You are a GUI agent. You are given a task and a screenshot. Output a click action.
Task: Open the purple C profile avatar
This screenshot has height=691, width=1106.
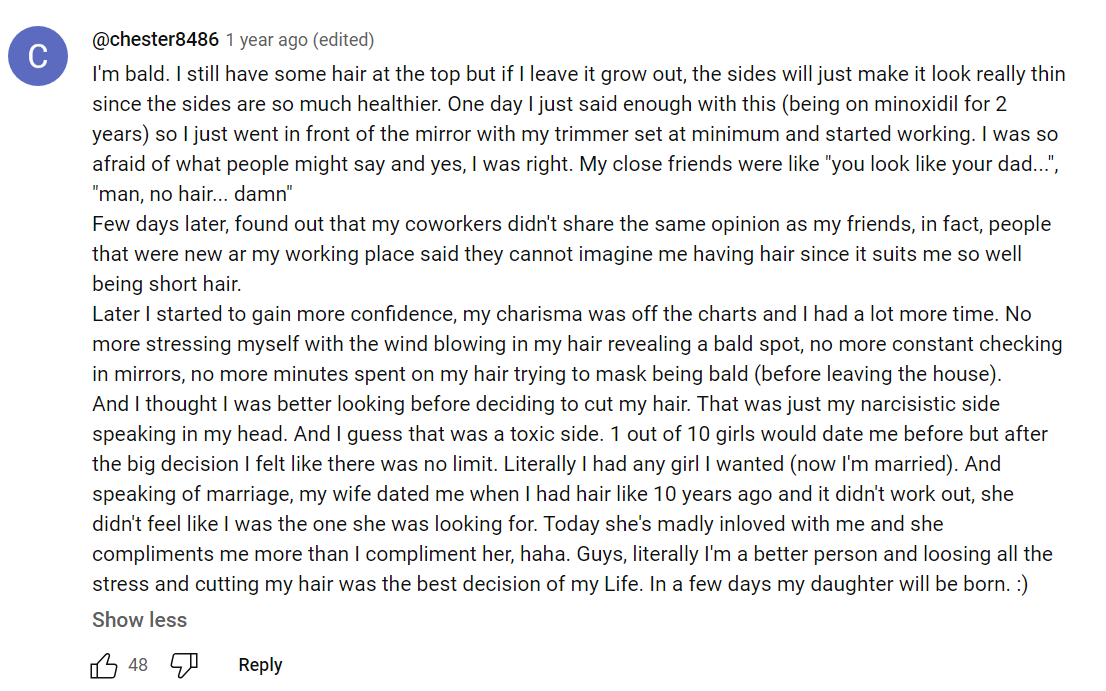click(38, 56)
